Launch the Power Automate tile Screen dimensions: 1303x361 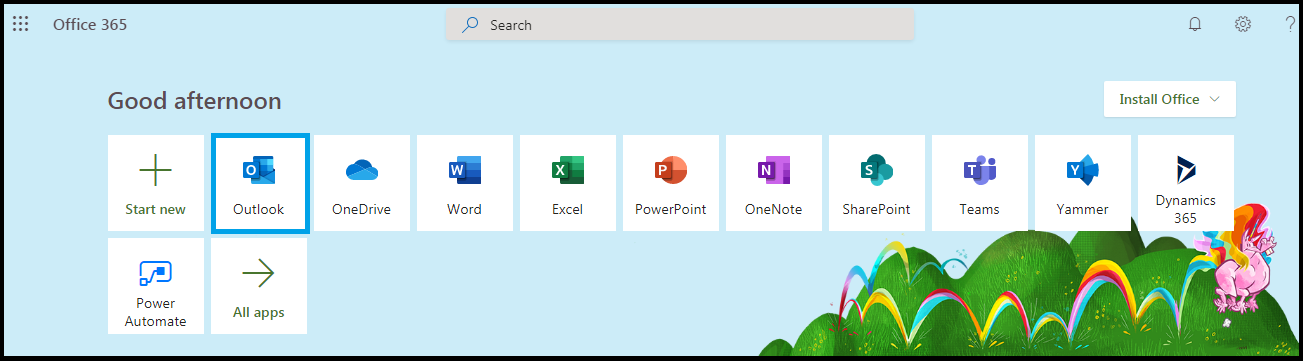(x=156, y=286)
